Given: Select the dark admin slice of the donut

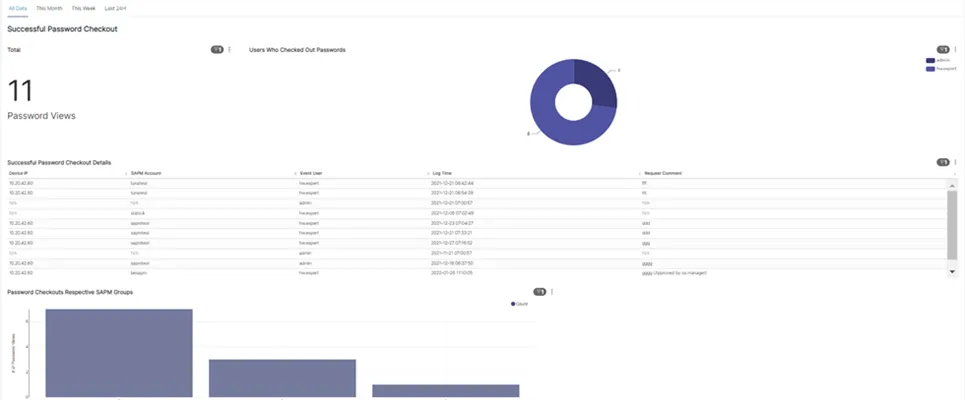Looking at the screenshot, I should 595,82.
